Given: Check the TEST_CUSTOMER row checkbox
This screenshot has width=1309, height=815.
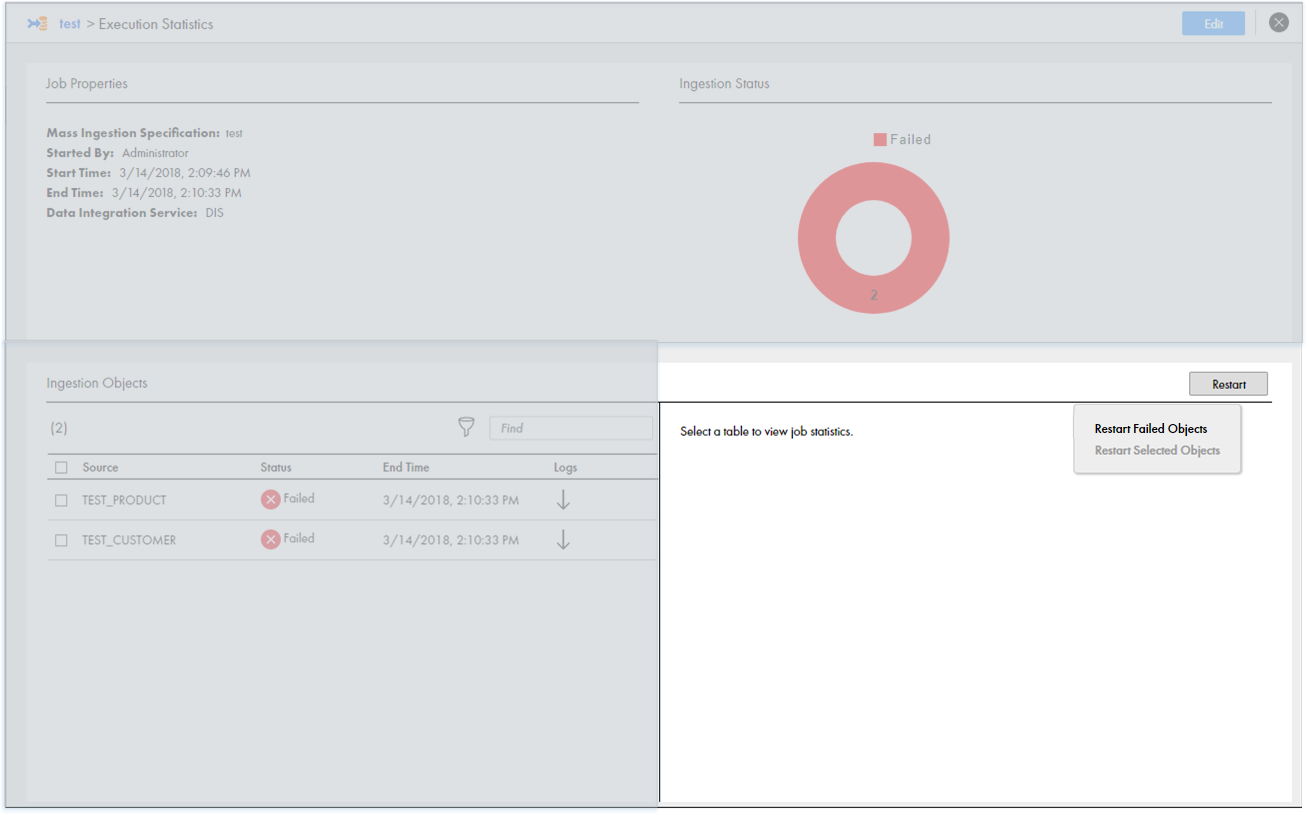Looking at the screenshot, I should tap(62, 540).
